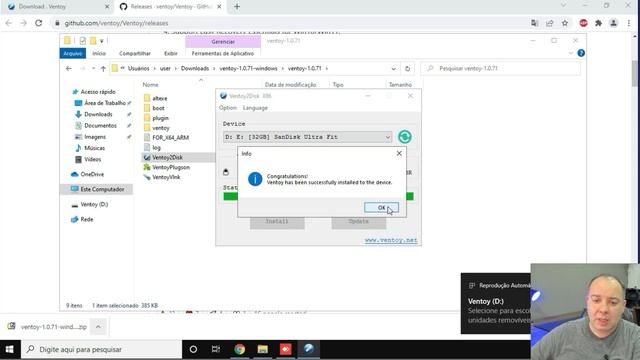Select the VentoyPlugson file
The width and height of the screenshot is (640, 360).
(x=171, y=167)
